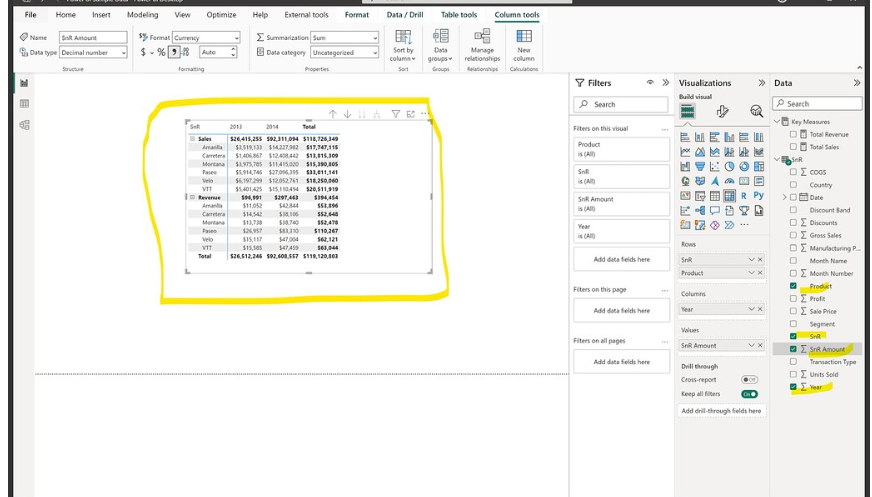Viewport: 872px width, 497px height.
Task: Uncheck the SnR Amount field
Action: coord(793,349)
